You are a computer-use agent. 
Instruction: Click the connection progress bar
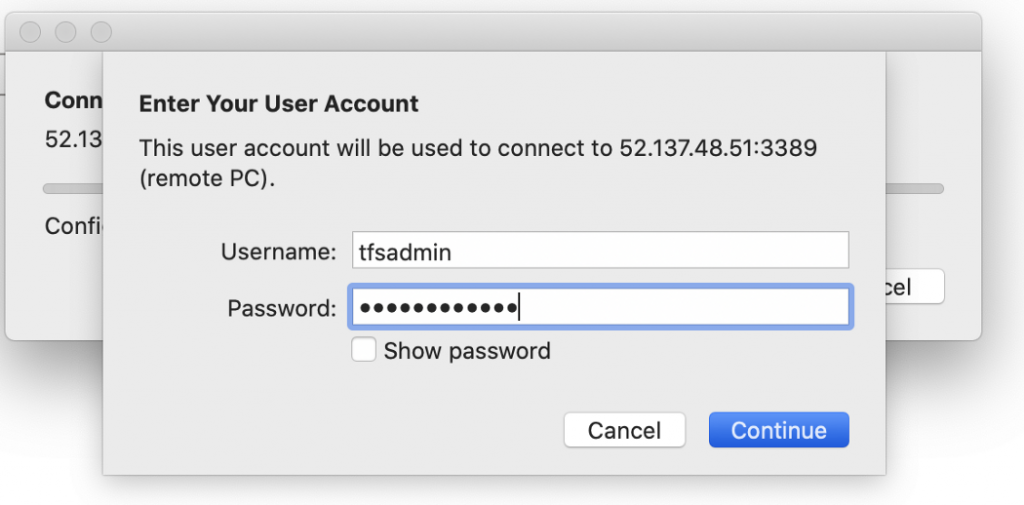tap(914, 188)
